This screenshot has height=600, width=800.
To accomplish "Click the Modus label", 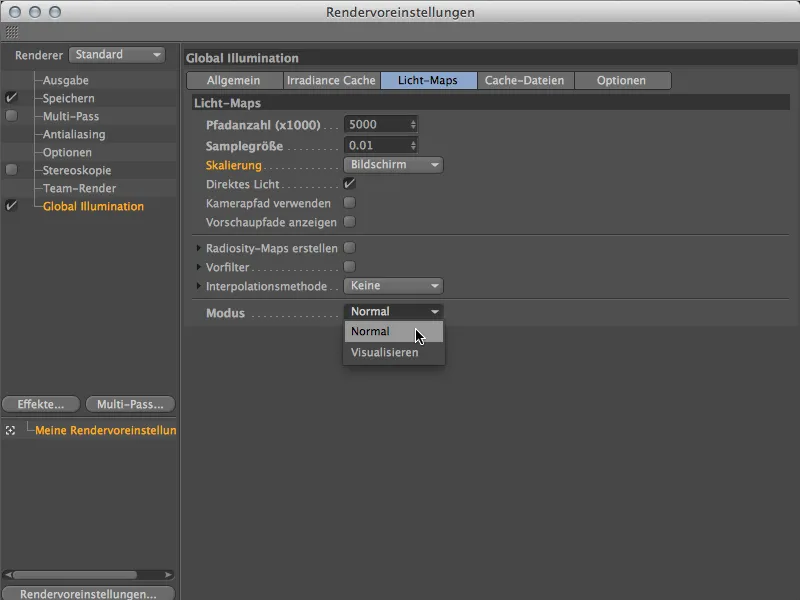I will click(226, 313).
